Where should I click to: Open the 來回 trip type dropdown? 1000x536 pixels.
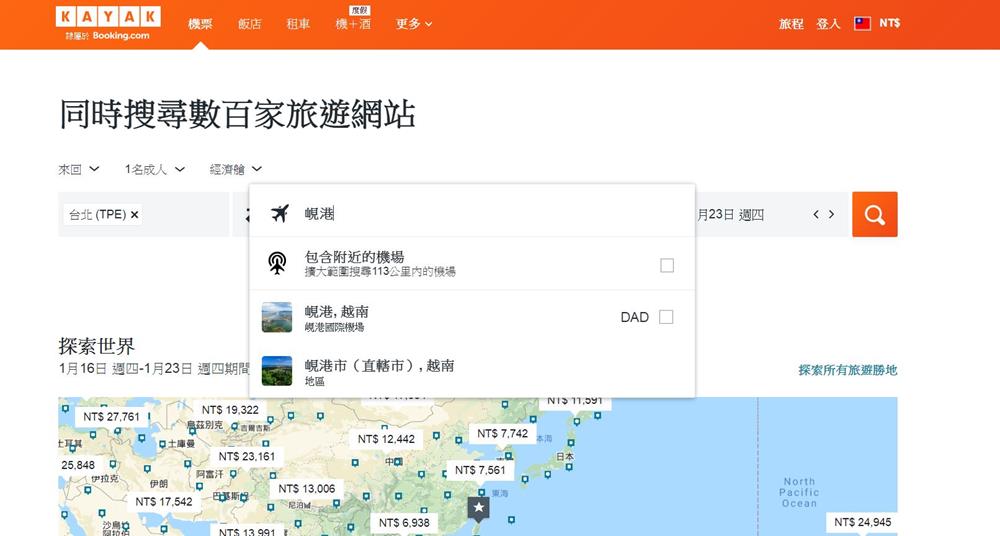pos(79,170)
